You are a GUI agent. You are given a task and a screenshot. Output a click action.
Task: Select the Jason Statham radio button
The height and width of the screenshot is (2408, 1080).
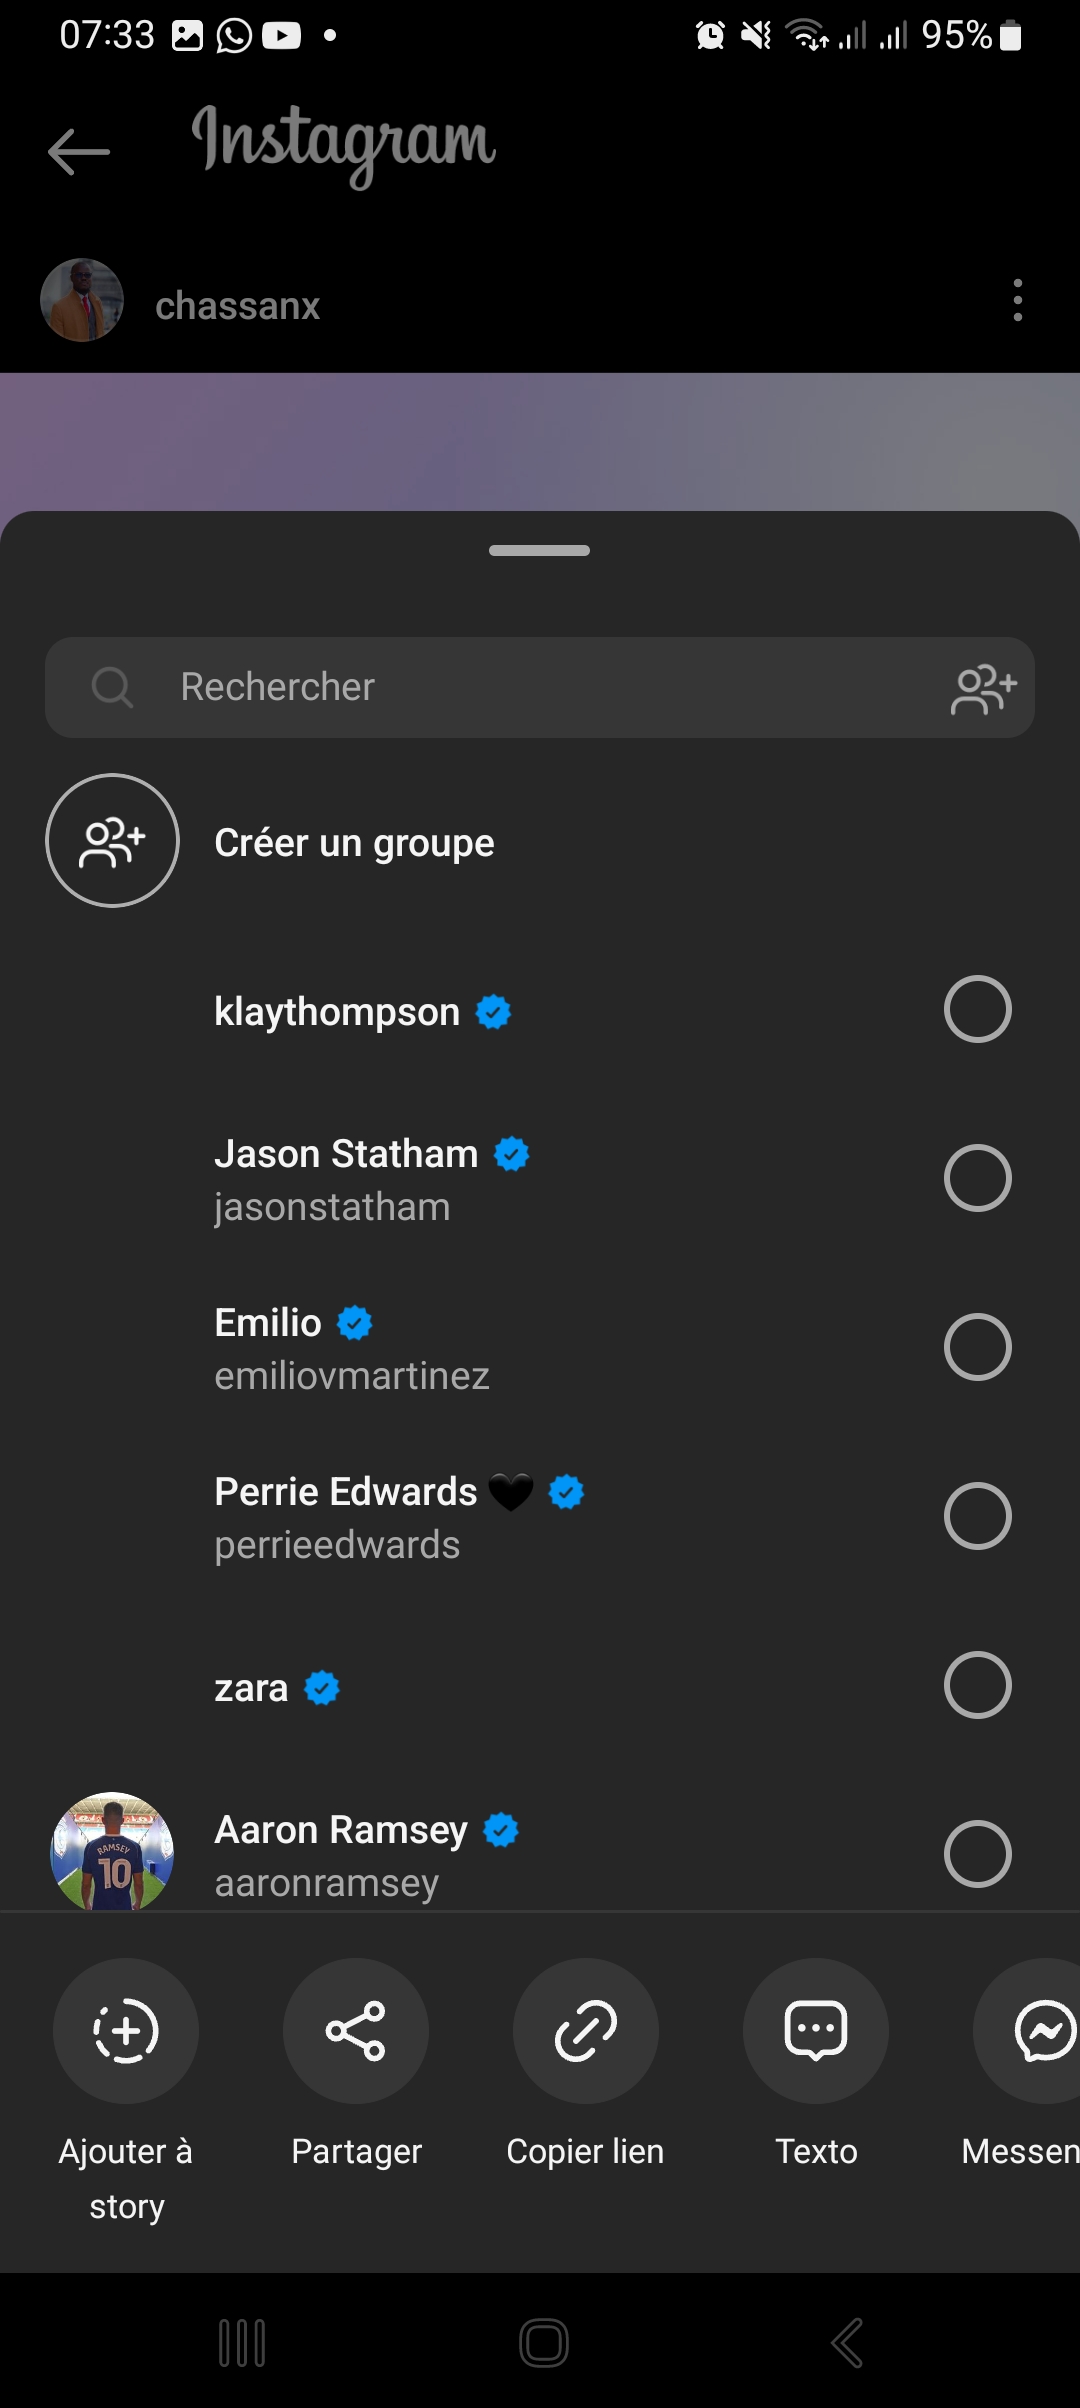(x=977, y=1178)
